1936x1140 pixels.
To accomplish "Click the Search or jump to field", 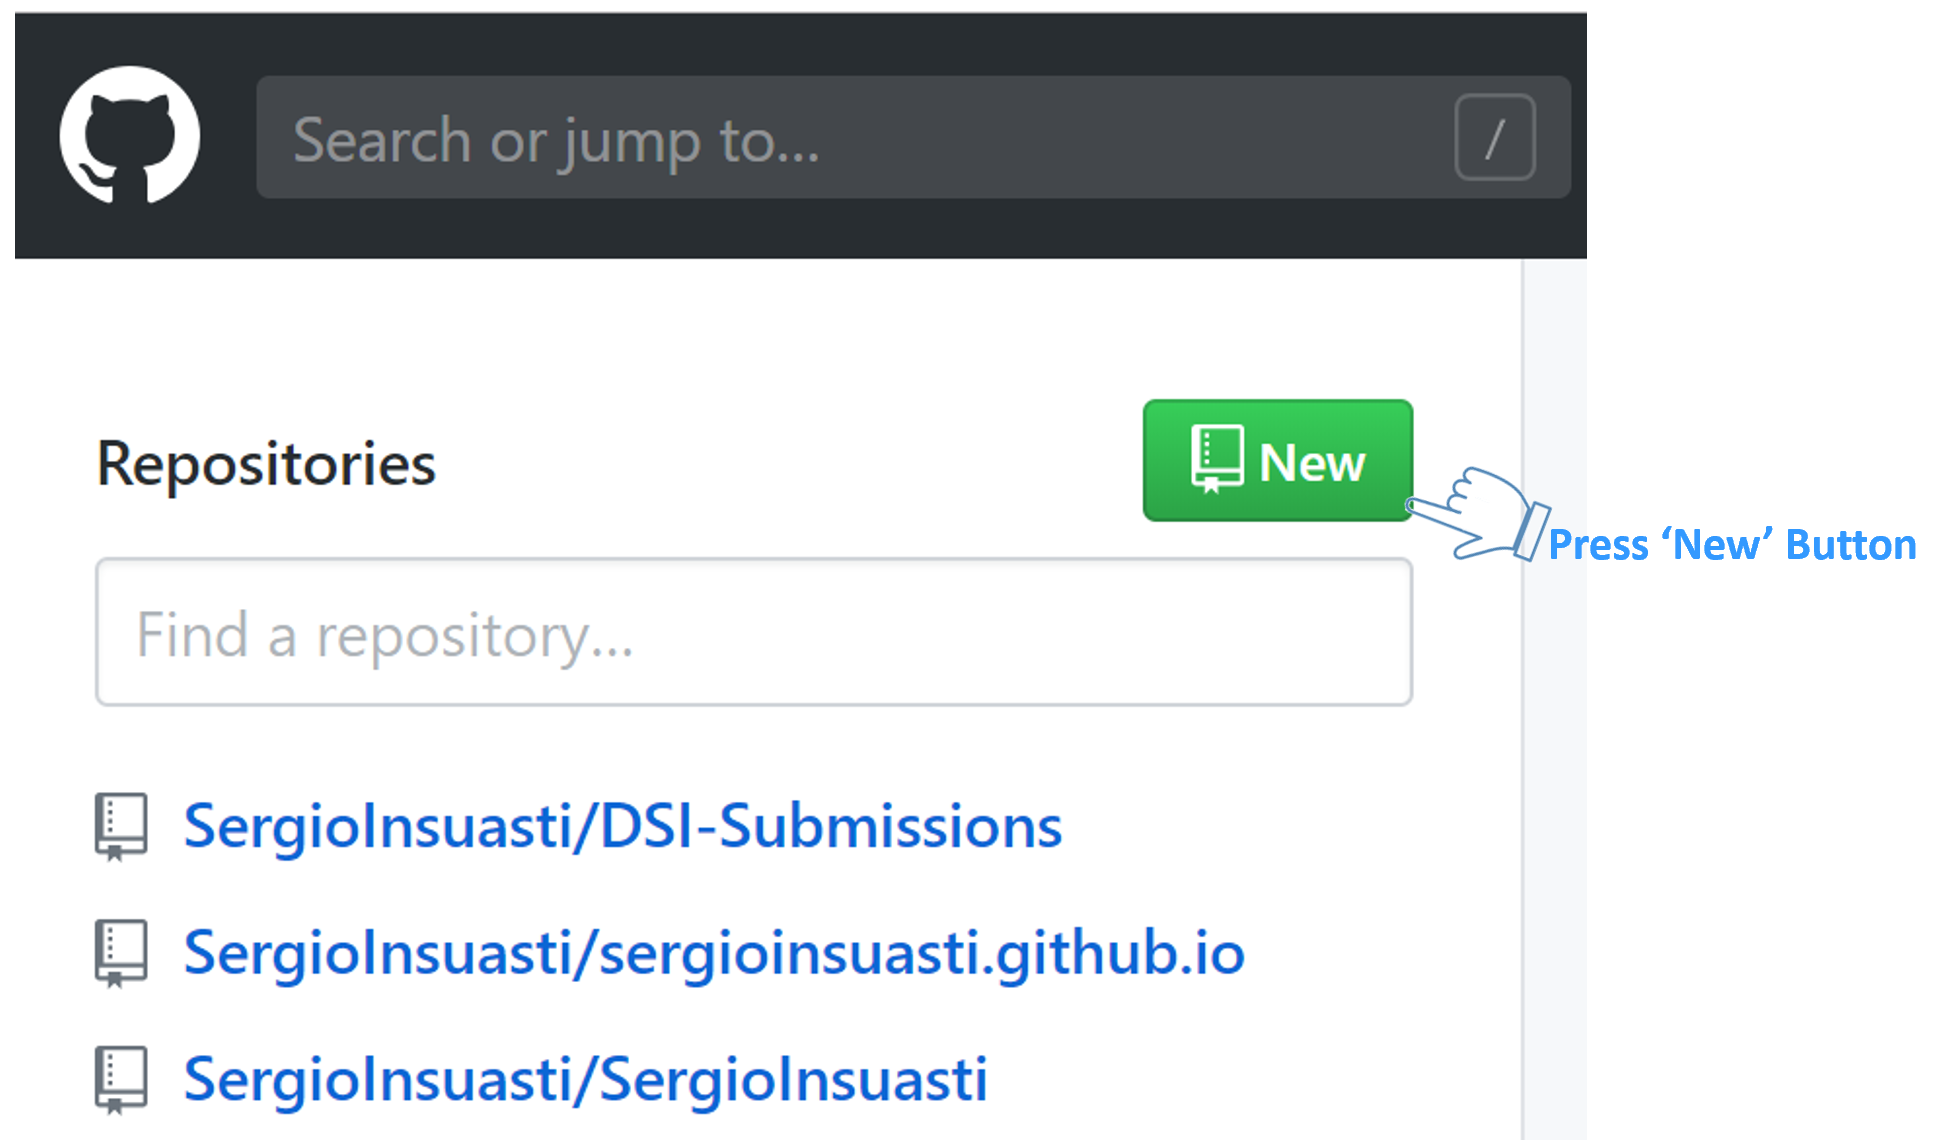I will pyautogui.click(x=913, y=138).
